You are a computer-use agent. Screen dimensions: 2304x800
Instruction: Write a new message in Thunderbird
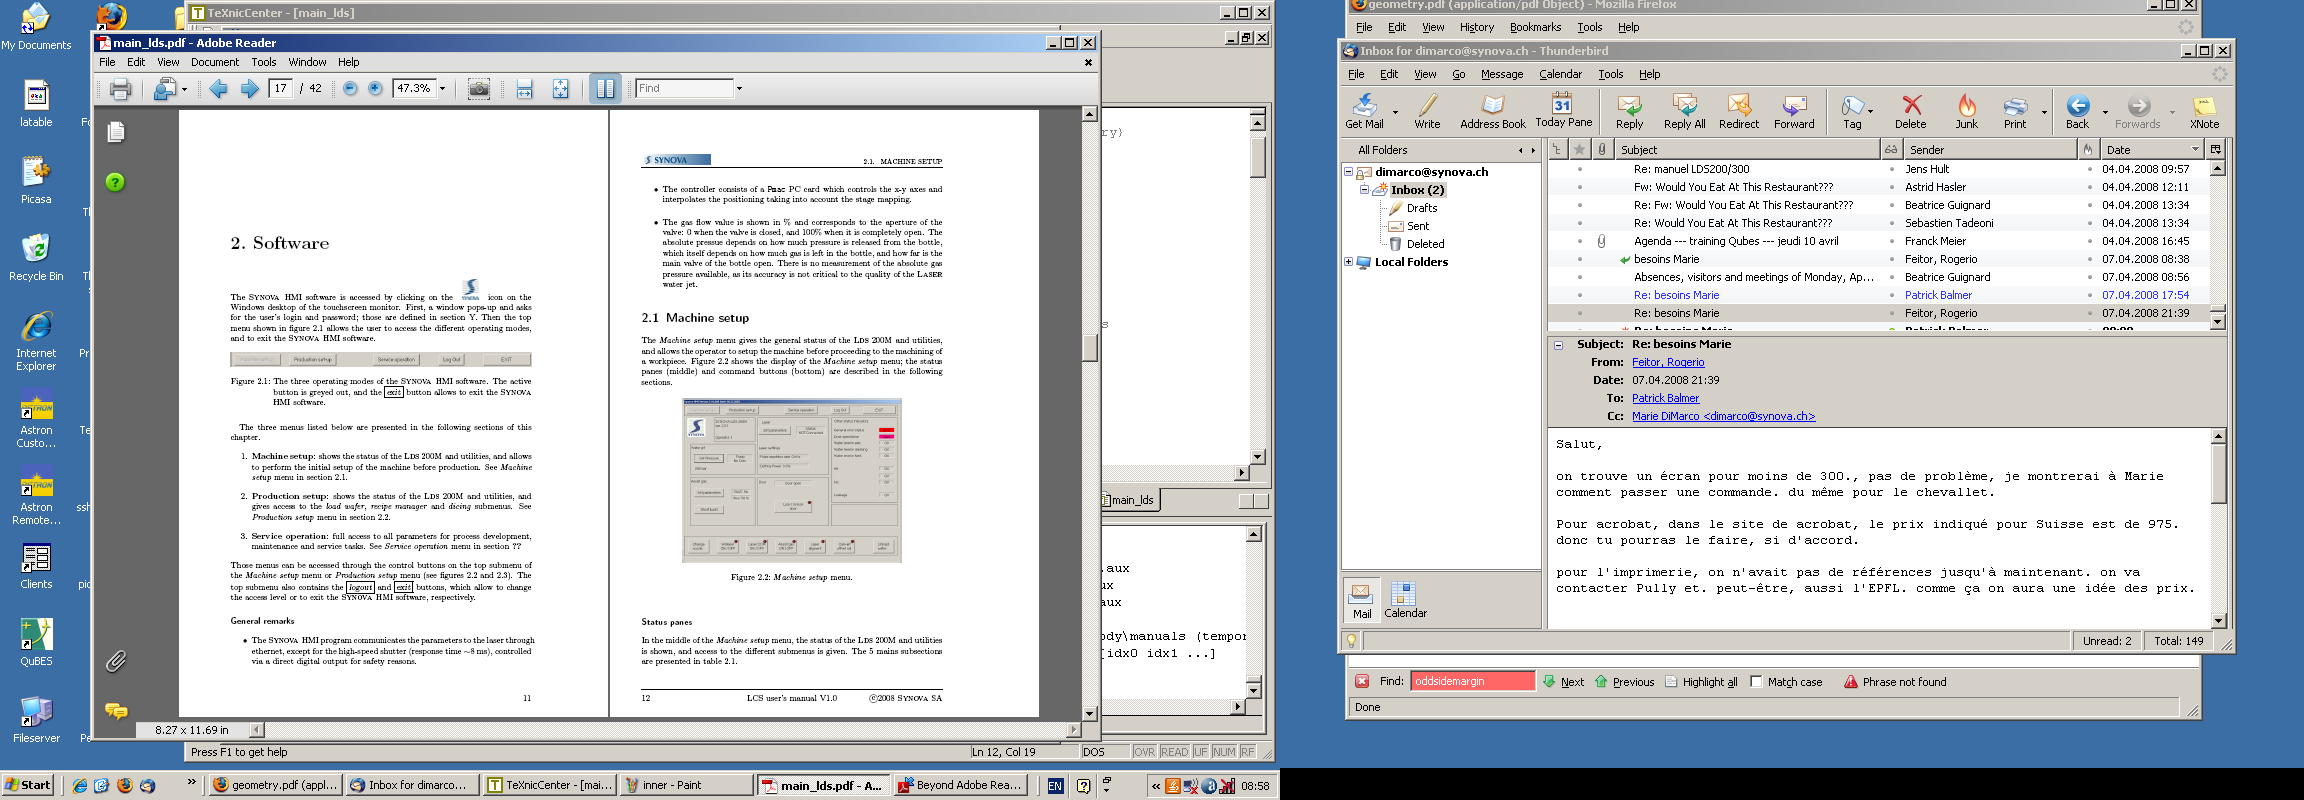tap(1427, 111)
